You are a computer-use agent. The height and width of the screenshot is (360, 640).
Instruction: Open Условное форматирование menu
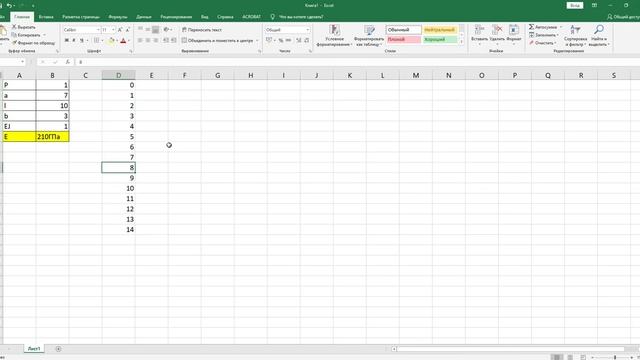335,35
